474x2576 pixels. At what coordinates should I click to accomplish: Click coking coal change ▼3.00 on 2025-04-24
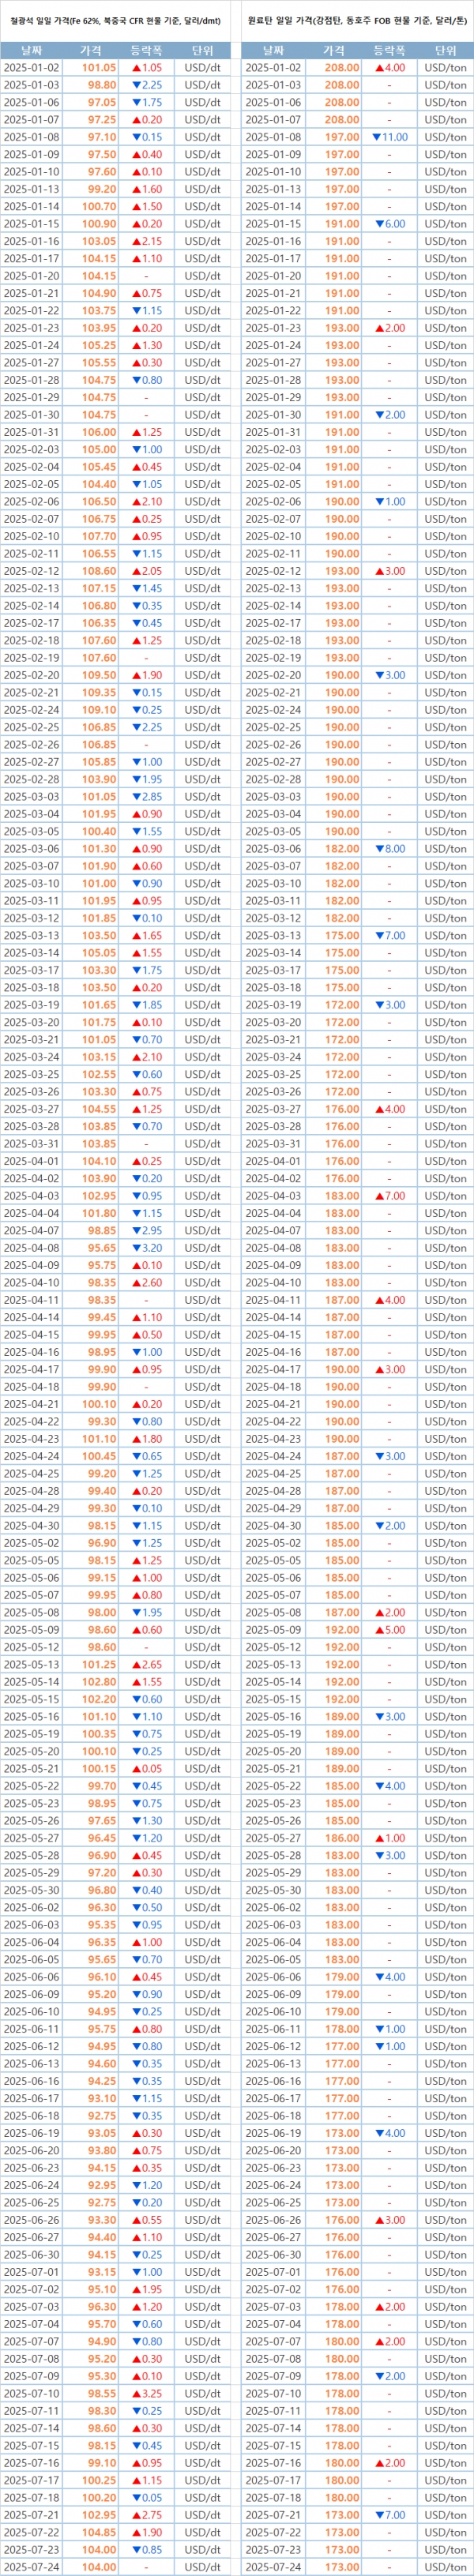[x=390, y=1456]
